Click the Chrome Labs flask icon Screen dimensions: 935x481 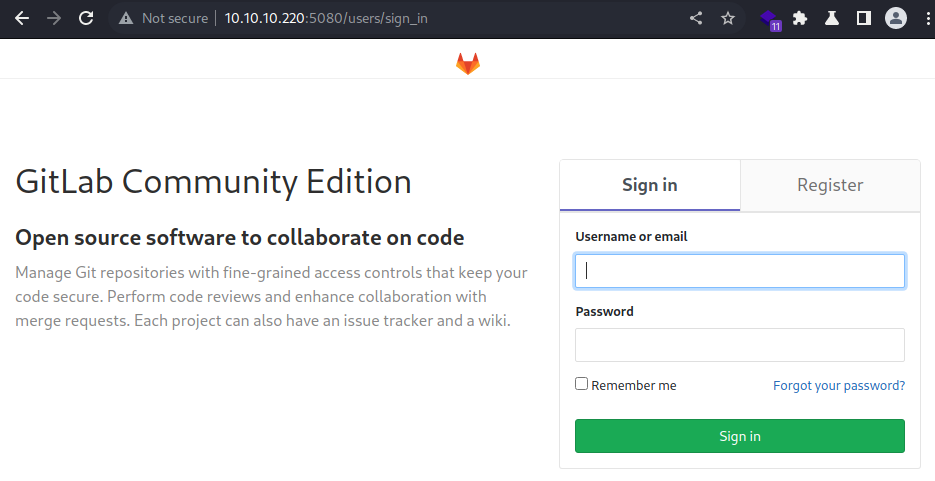832,18
